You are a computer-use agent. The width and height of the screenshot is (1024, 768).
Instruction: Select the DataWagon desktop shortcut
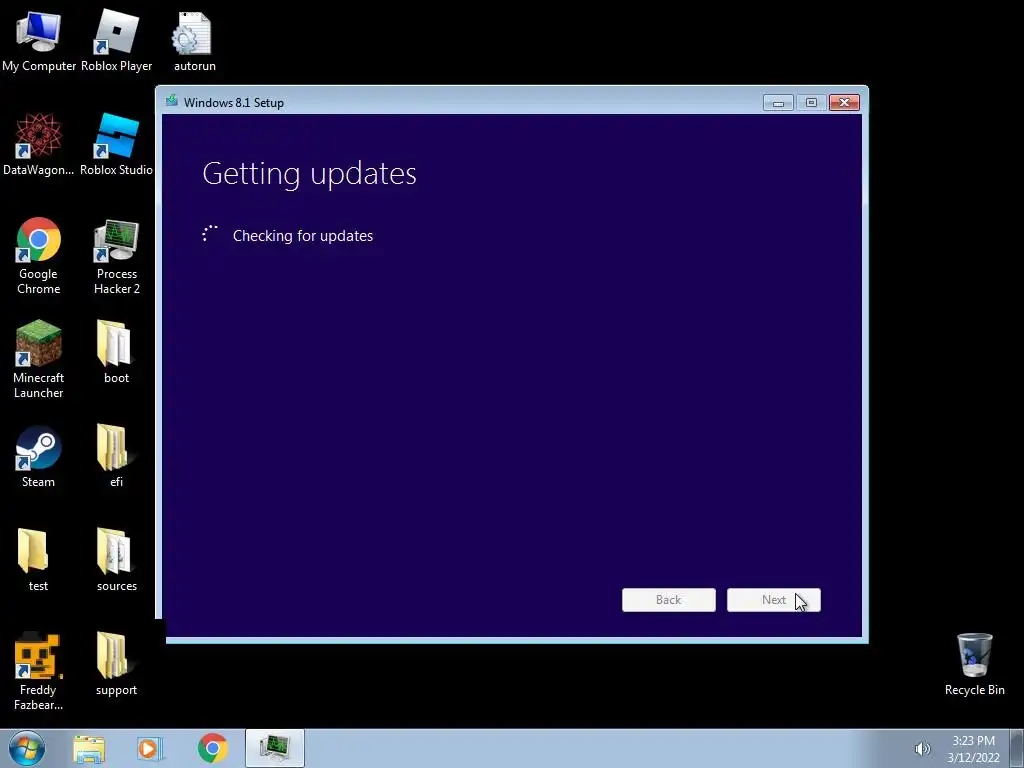tap(39, 144)
